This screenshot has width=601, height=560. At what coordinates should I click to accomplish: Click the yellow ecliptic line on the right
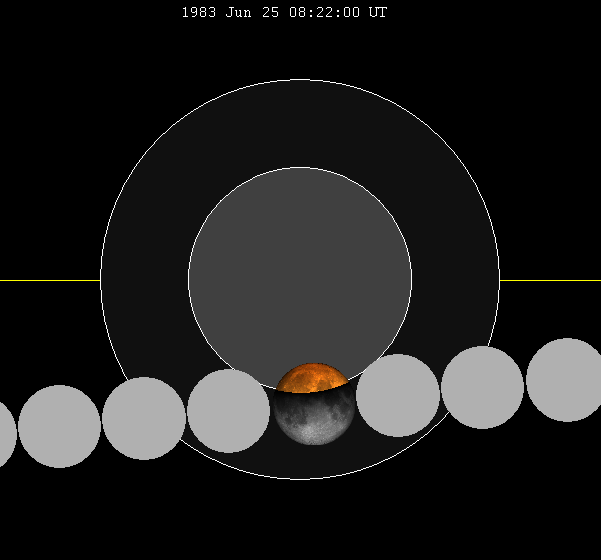point(550,280)
